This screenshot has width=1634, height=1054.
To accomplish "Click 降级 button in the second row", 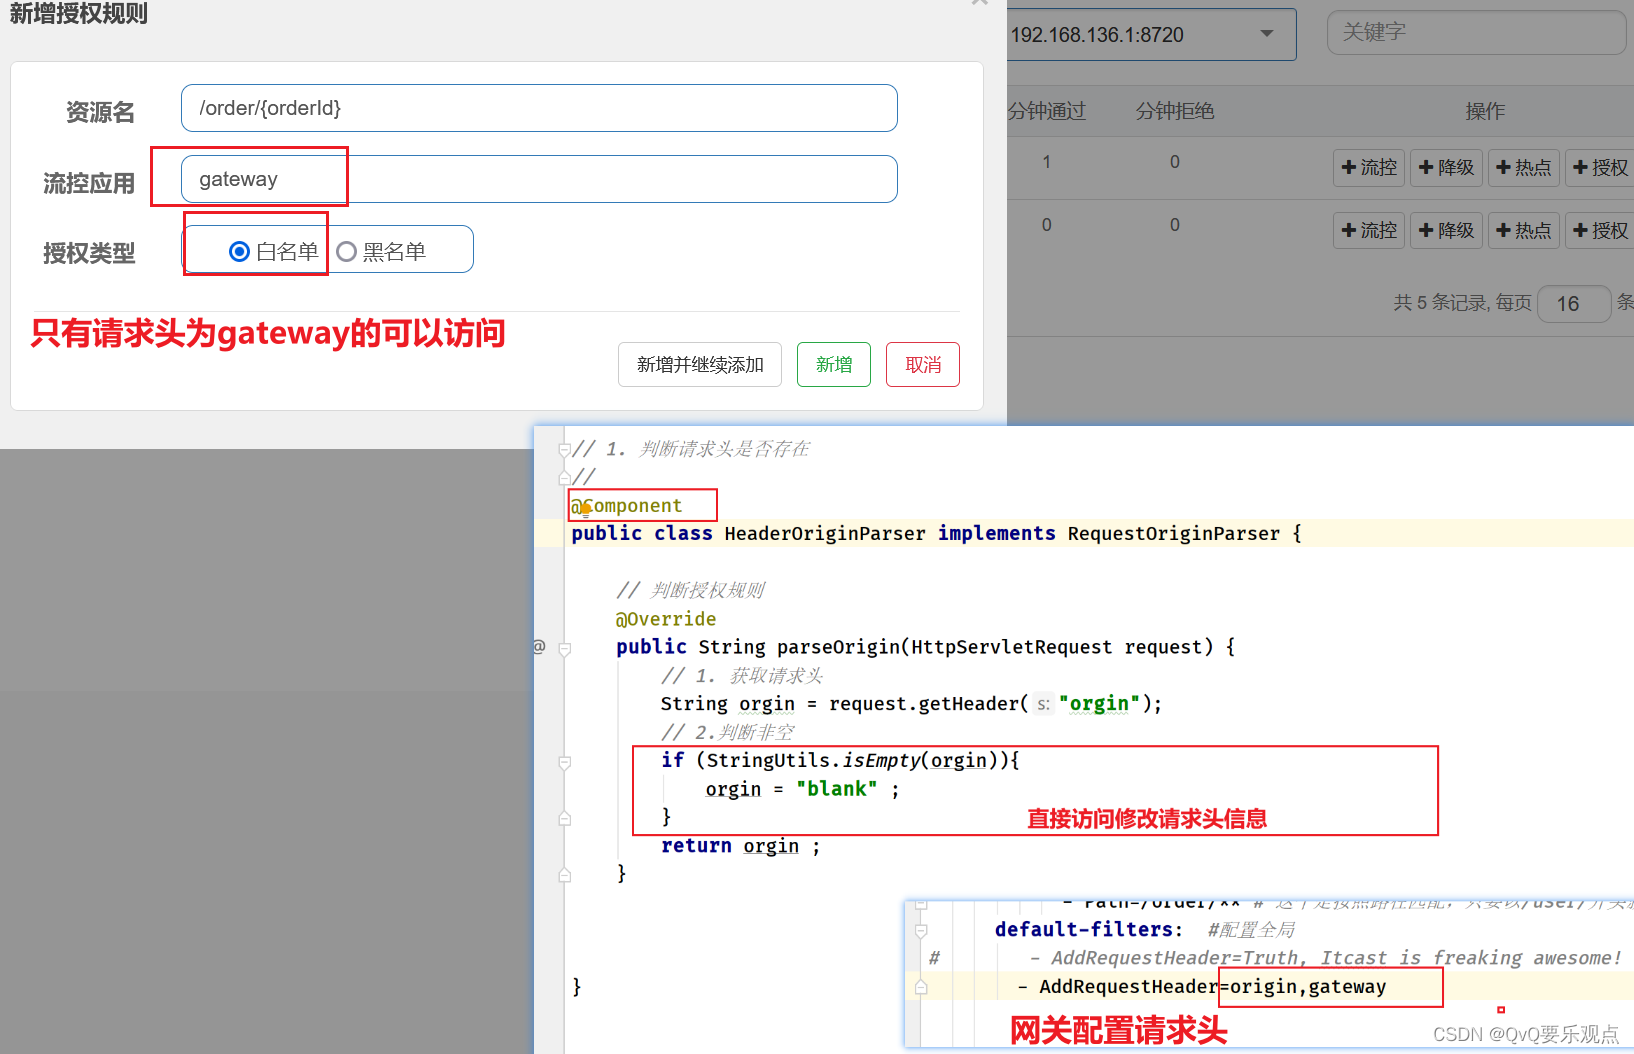I will (x=1446, y=231).
